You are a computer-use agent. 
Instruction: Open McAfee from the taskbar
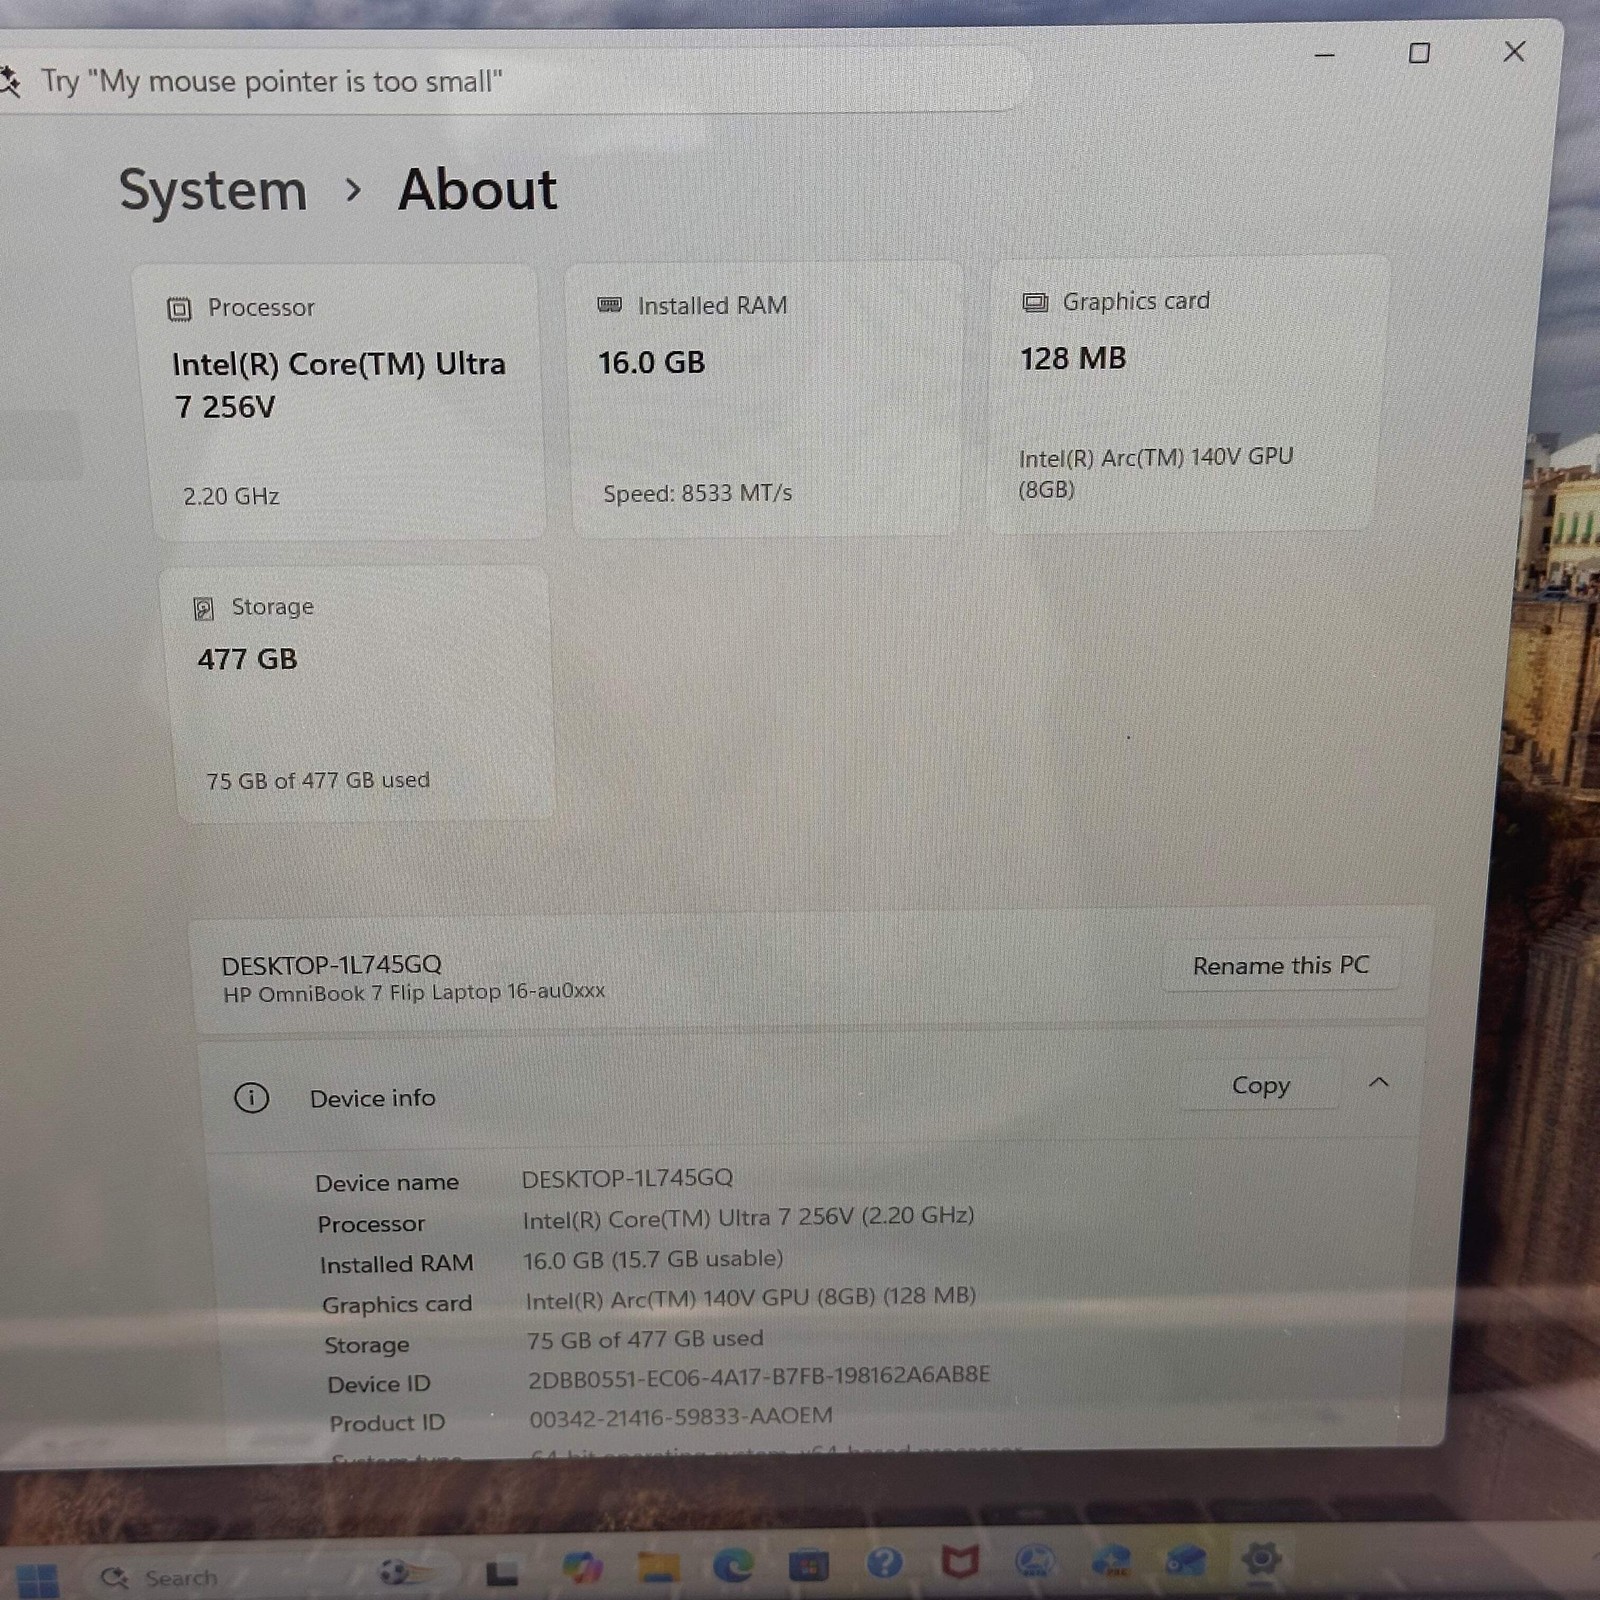[960, 1561]
